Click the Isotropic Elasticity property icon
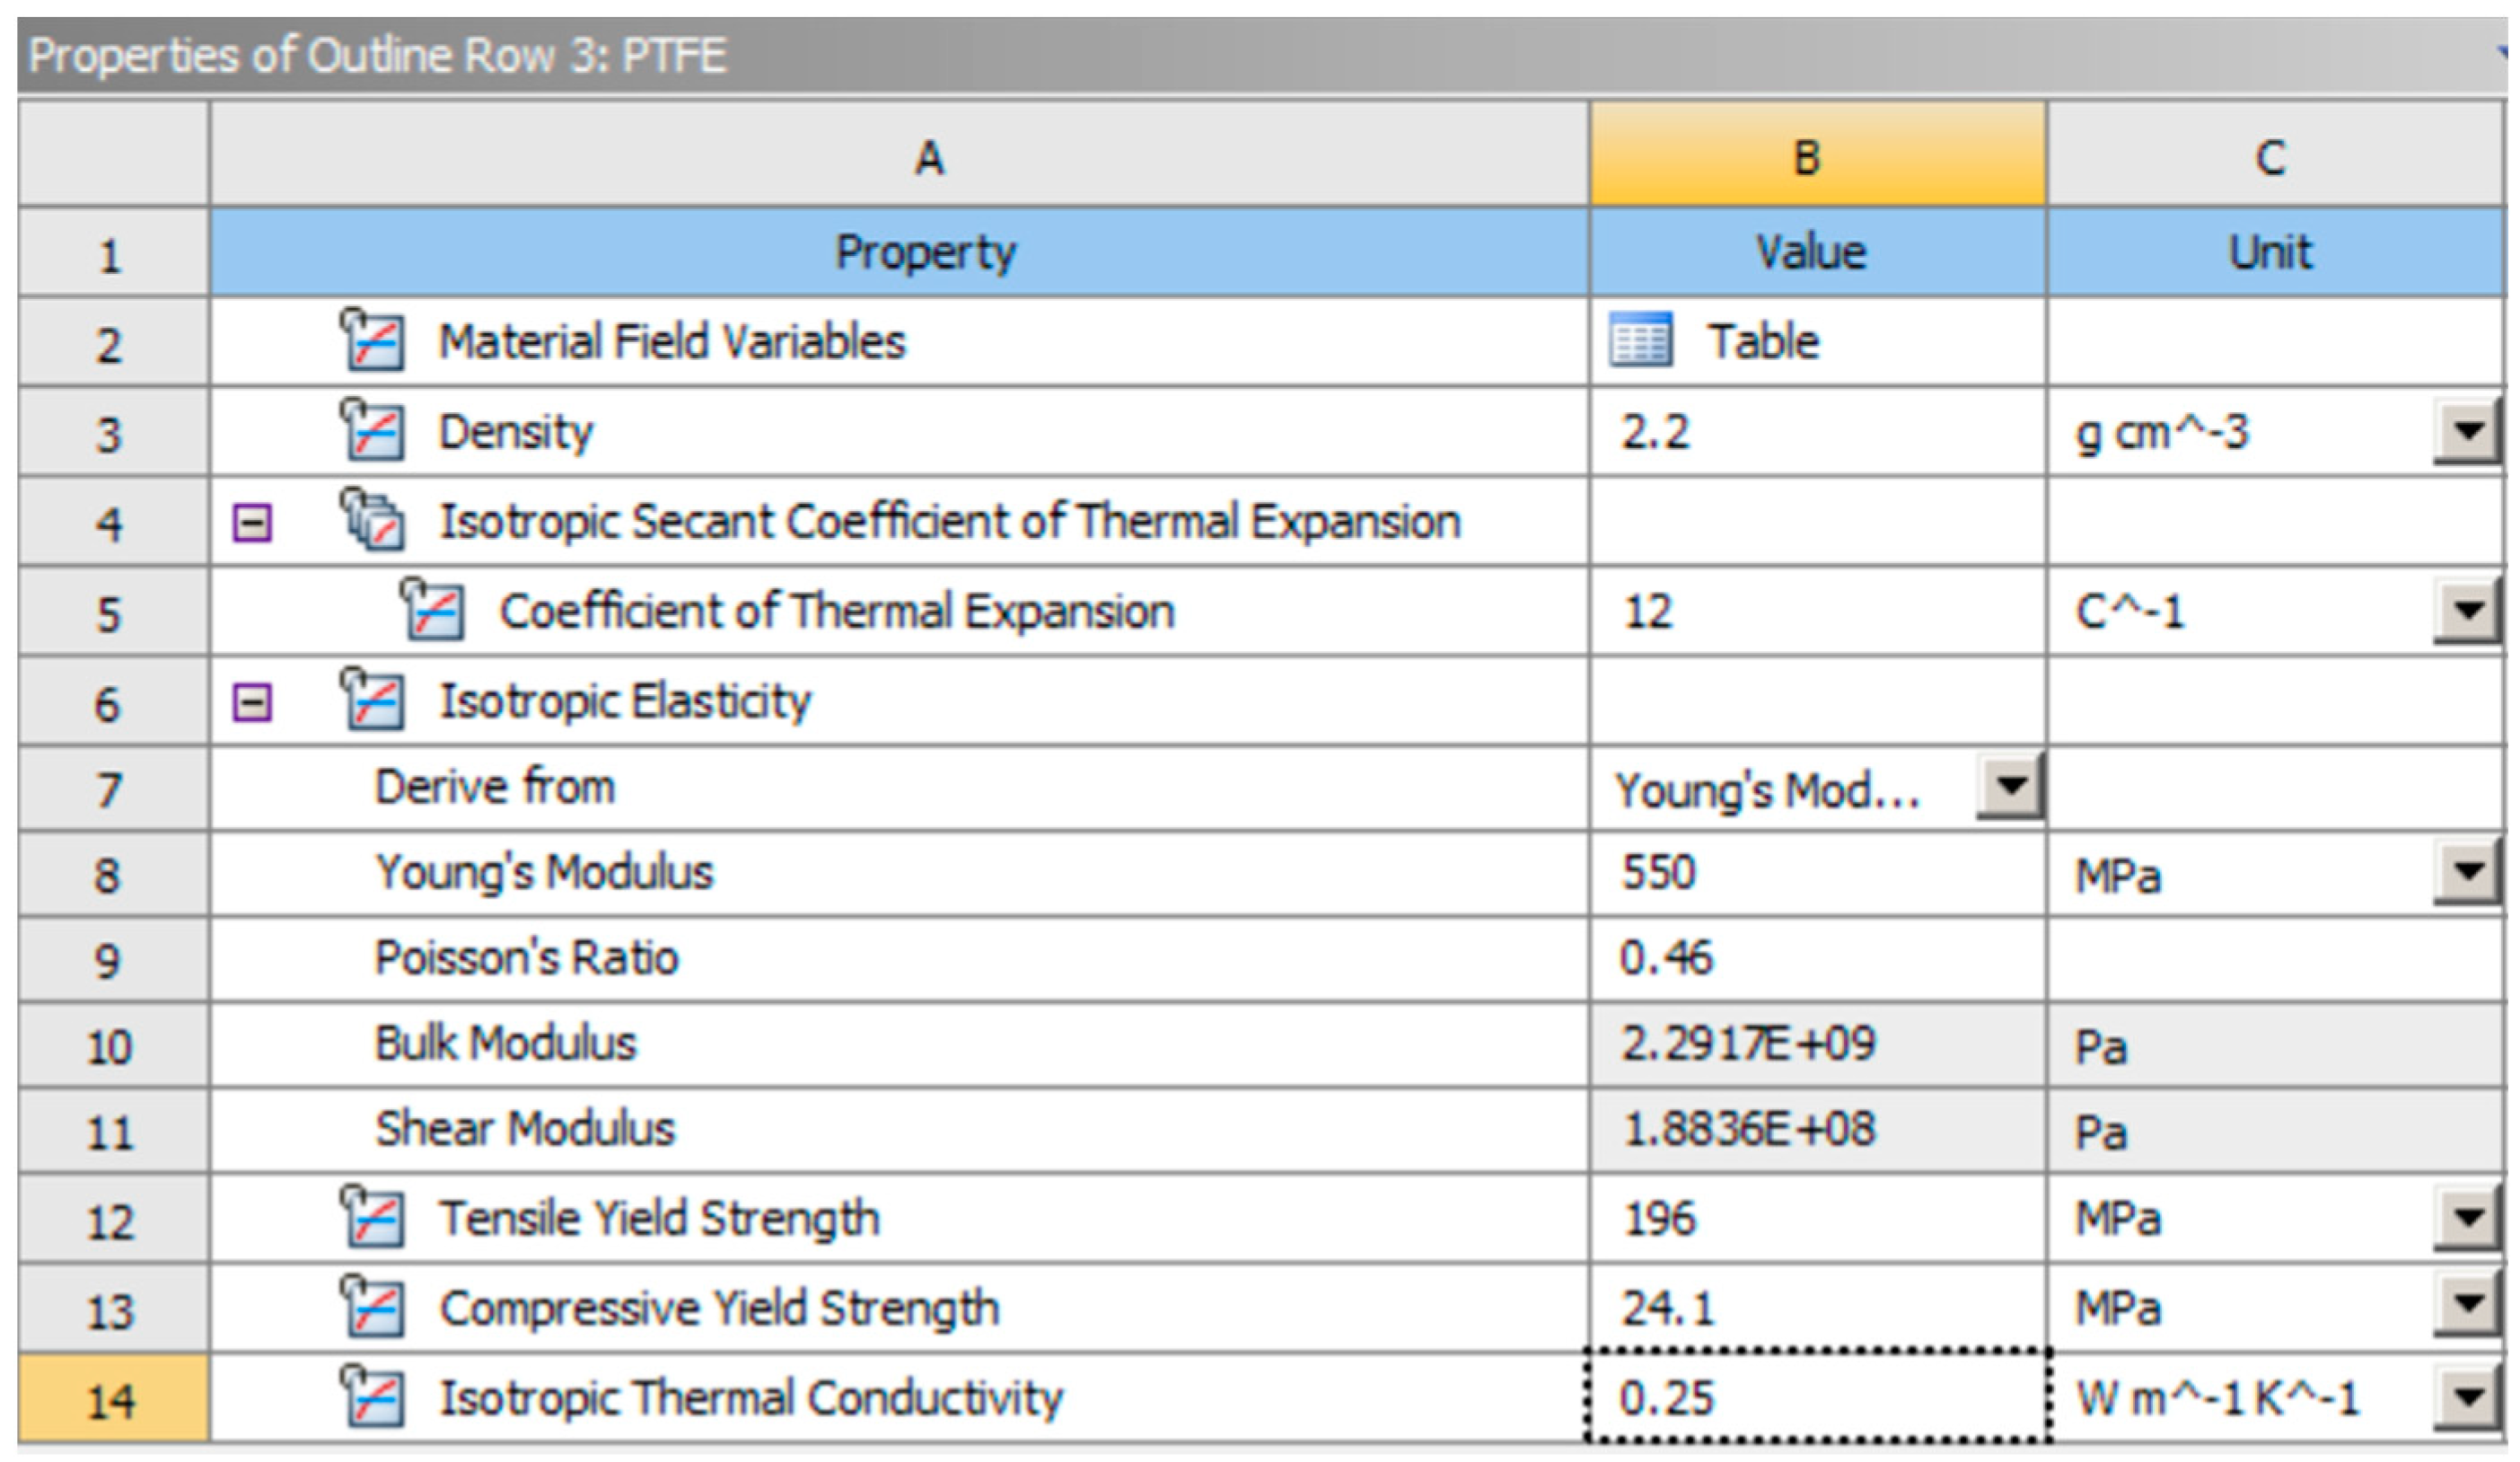 tap(372, 700)
